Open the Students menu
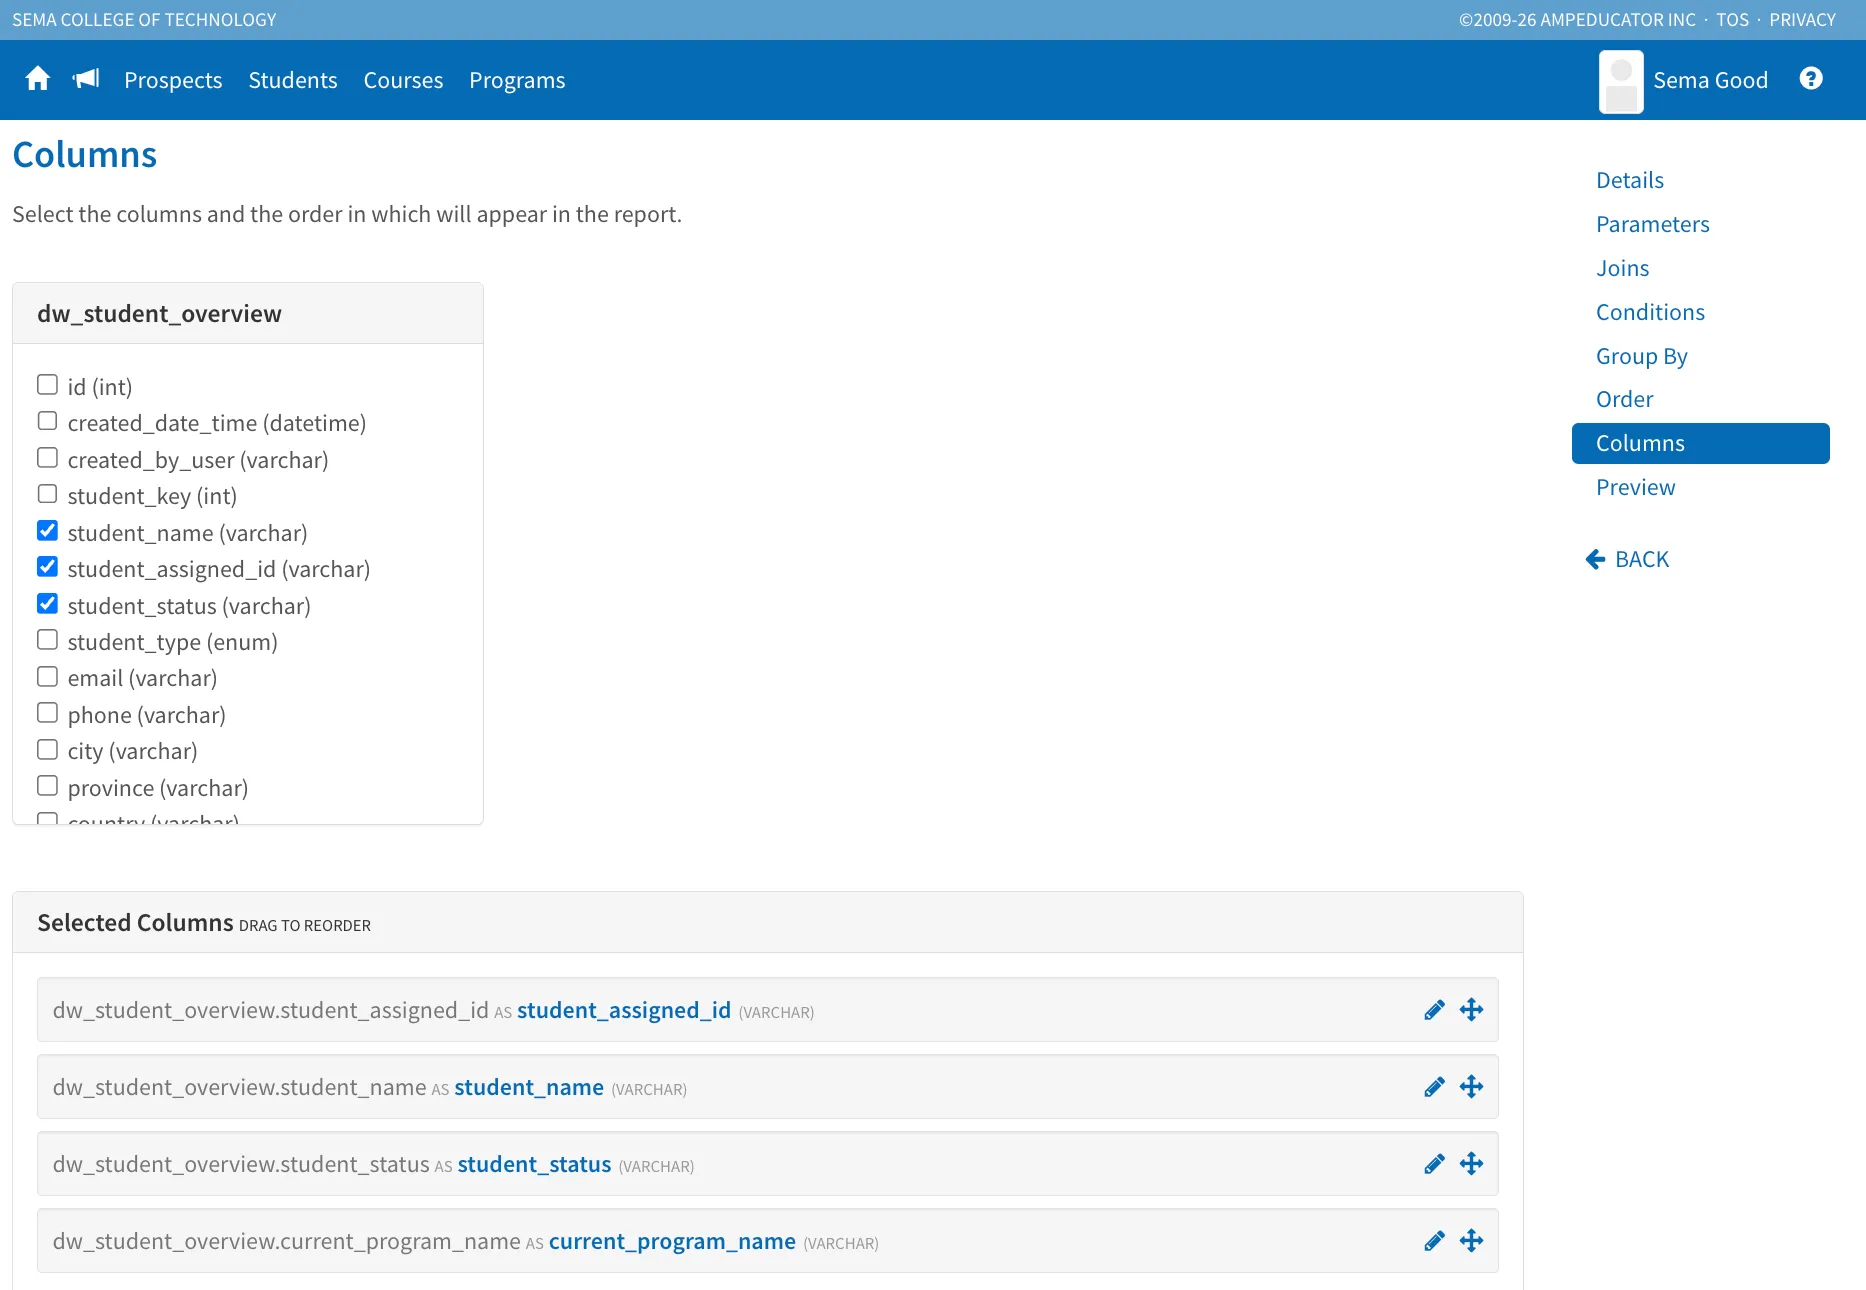Viewport: 1866px width, 1290px height. tap(293, 80)
